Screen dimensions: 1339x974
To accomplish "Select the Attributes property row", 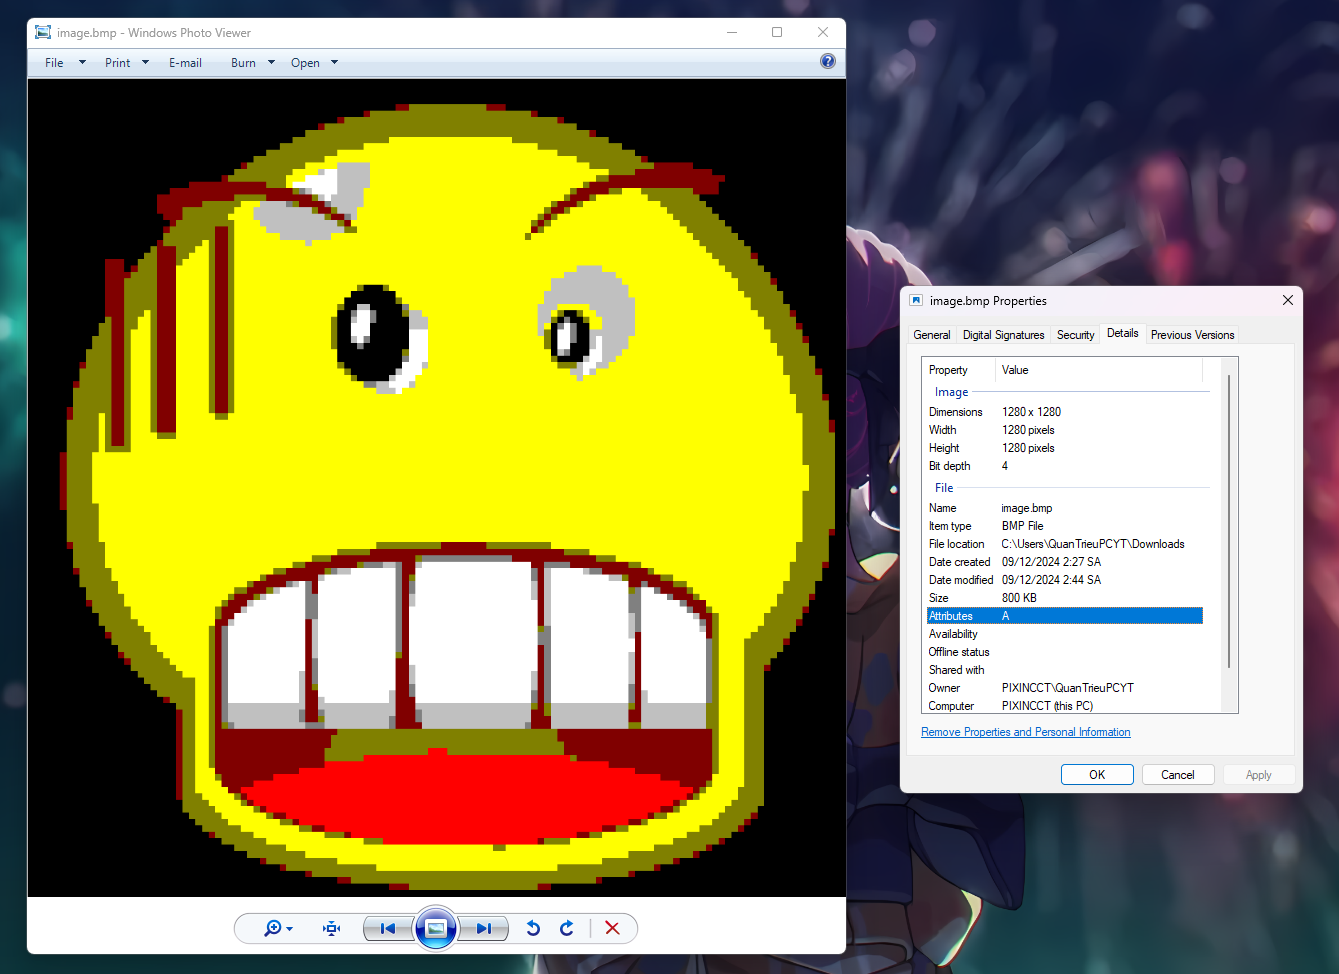I will (1064, 616).
